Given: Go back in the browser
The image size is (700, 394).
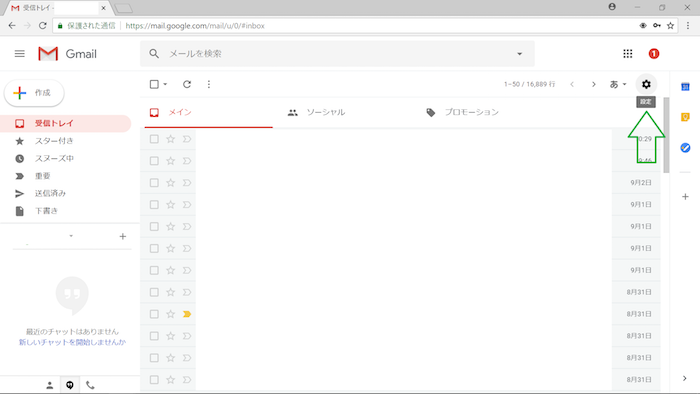Looking at the screenshot, I should coord(12,25).
